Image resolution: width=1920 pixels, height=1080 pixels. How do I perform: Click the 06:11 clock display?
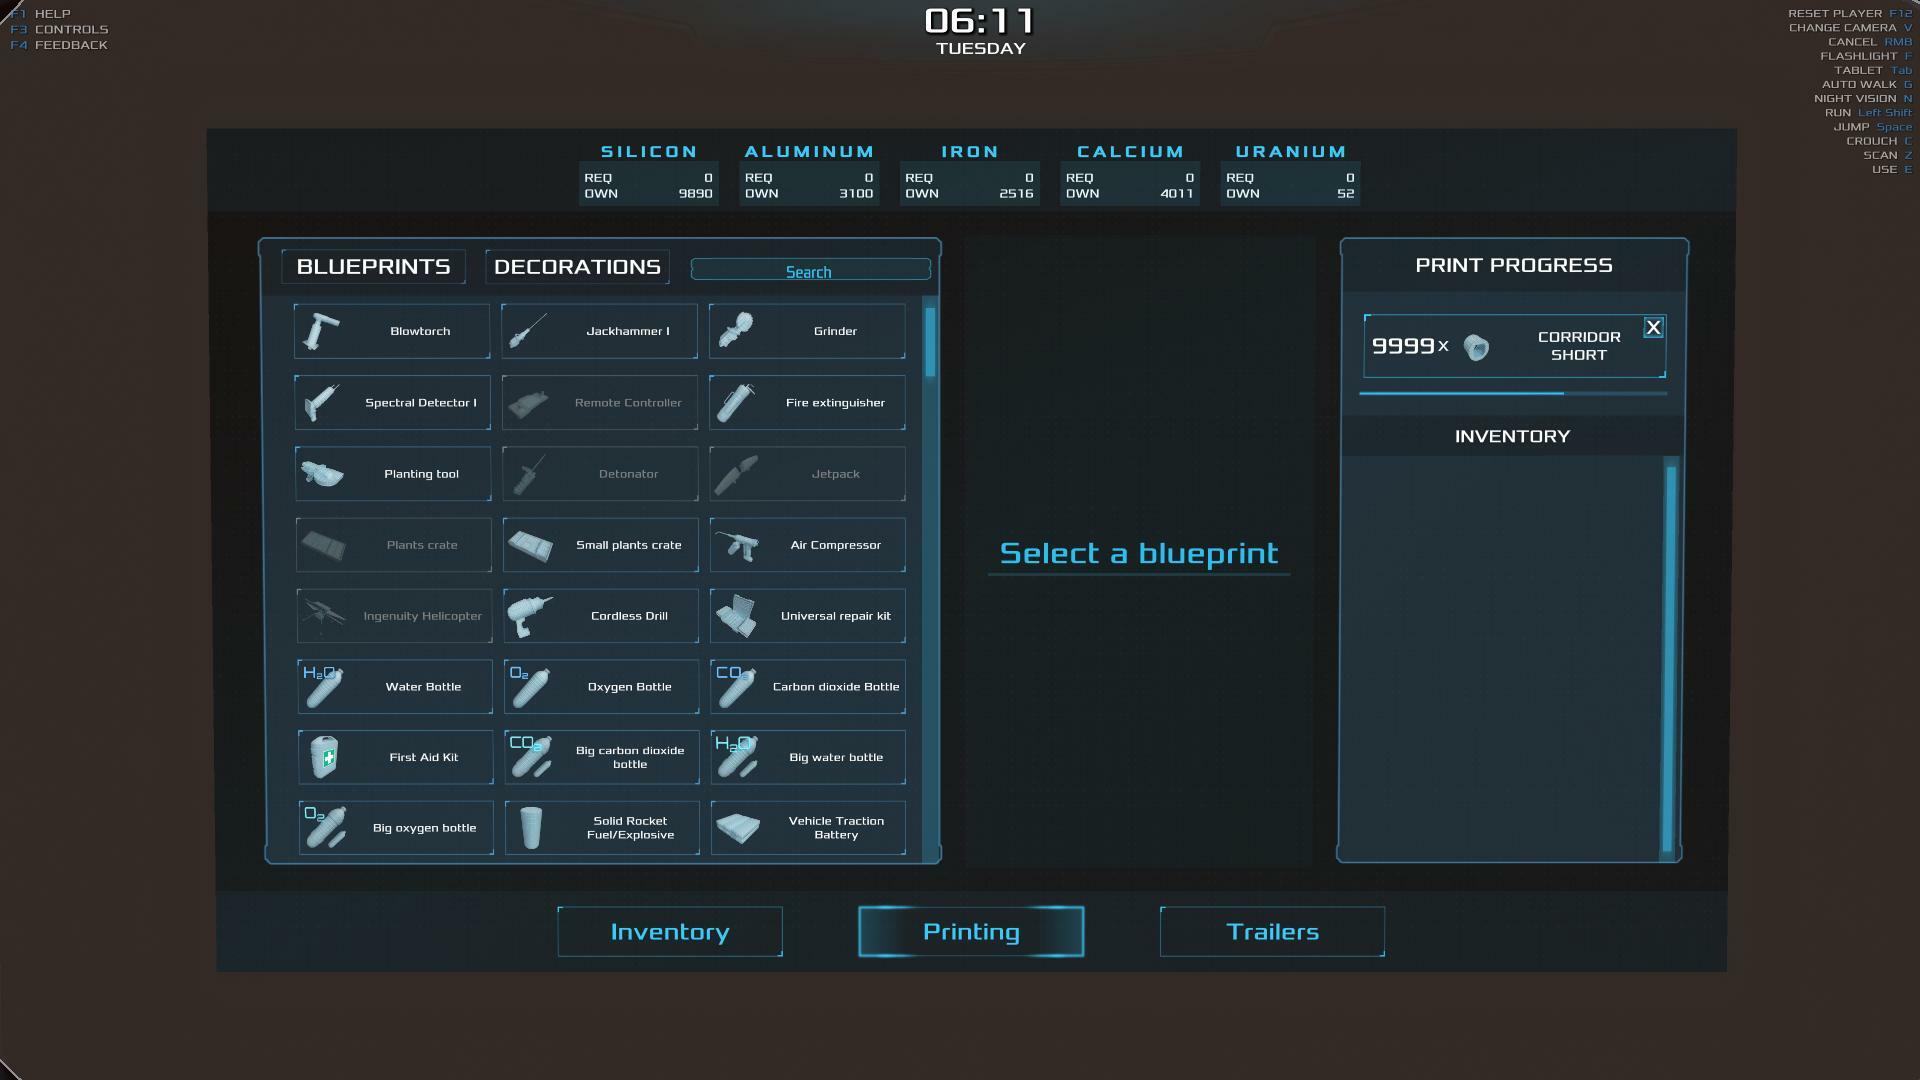pos(980,21)
